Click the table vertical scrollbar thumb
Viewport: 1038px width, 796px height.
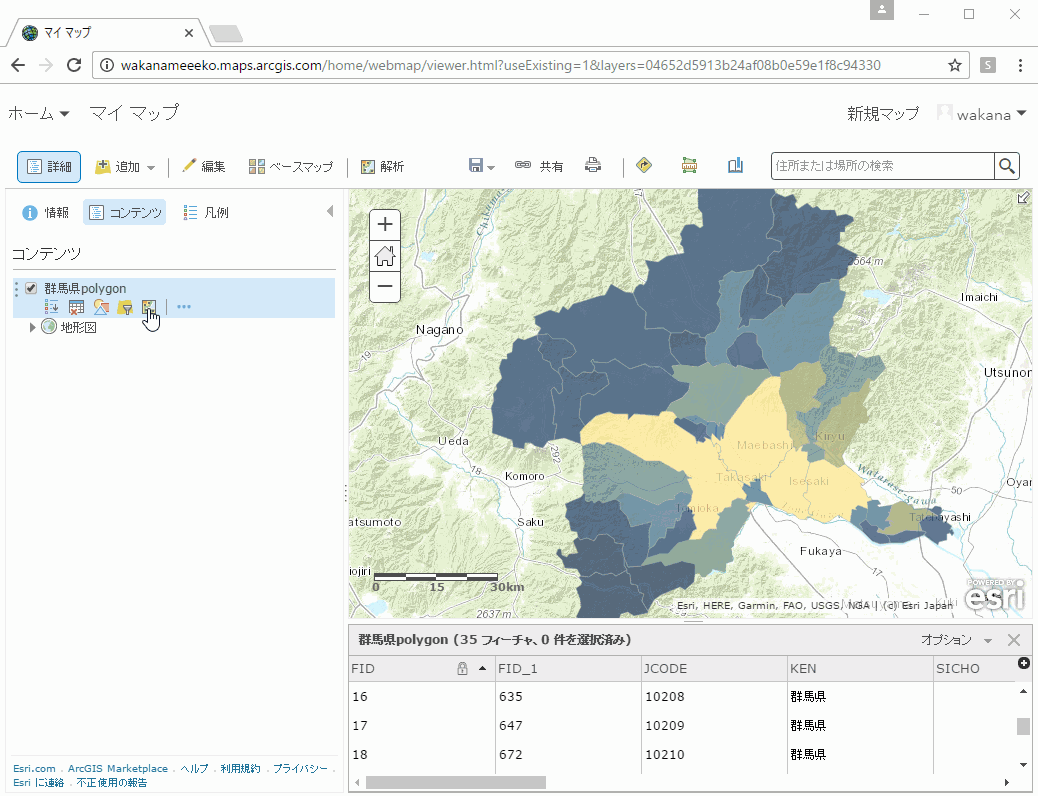click(x=1023, y=726)
